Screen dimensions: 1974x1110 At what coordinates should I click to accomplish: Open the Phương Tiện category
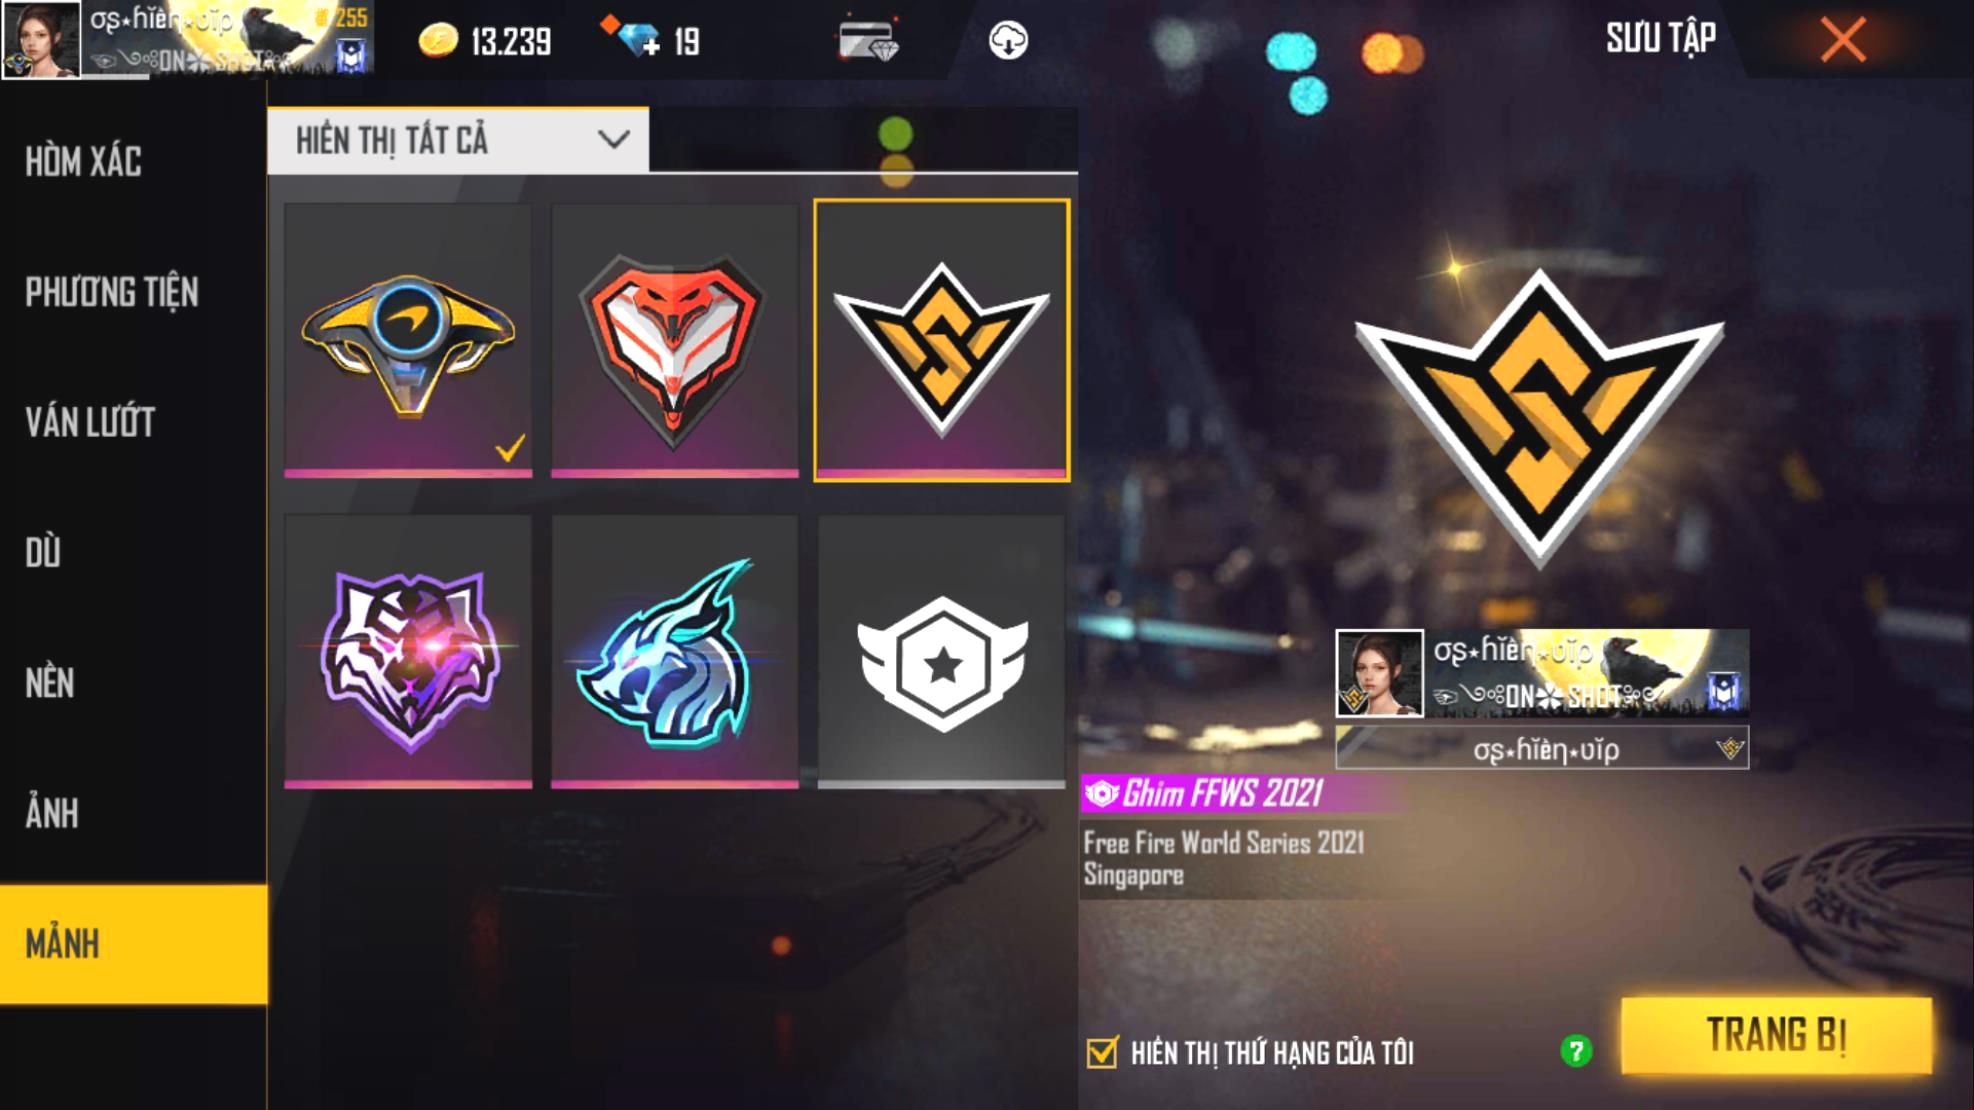point(112,292)
